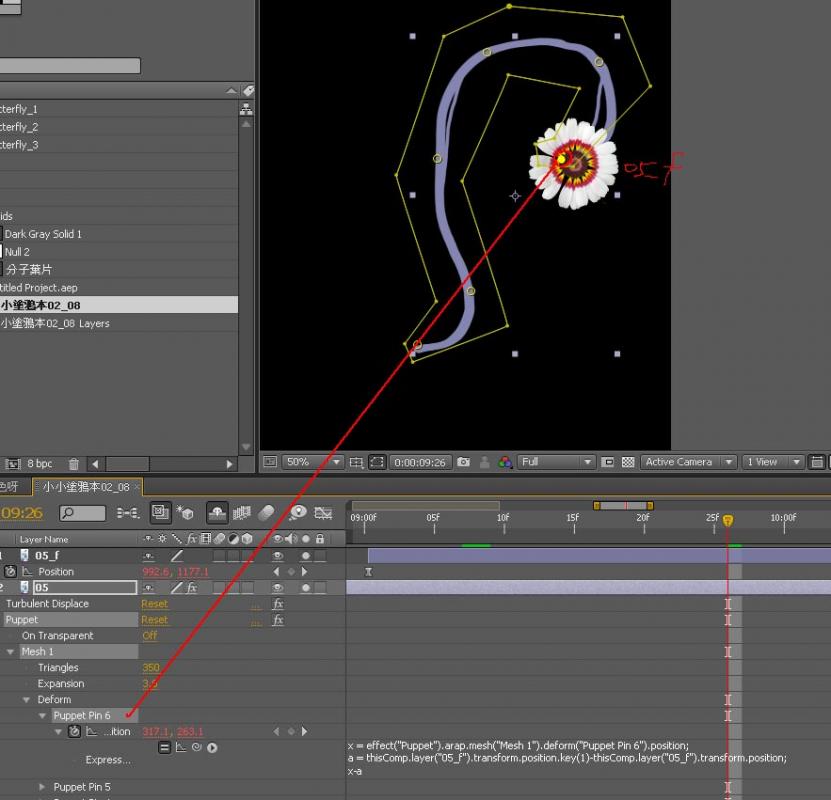The image size is (831, 800).
Task: Open the expression pick whip icon
Action: click(197, 747)
